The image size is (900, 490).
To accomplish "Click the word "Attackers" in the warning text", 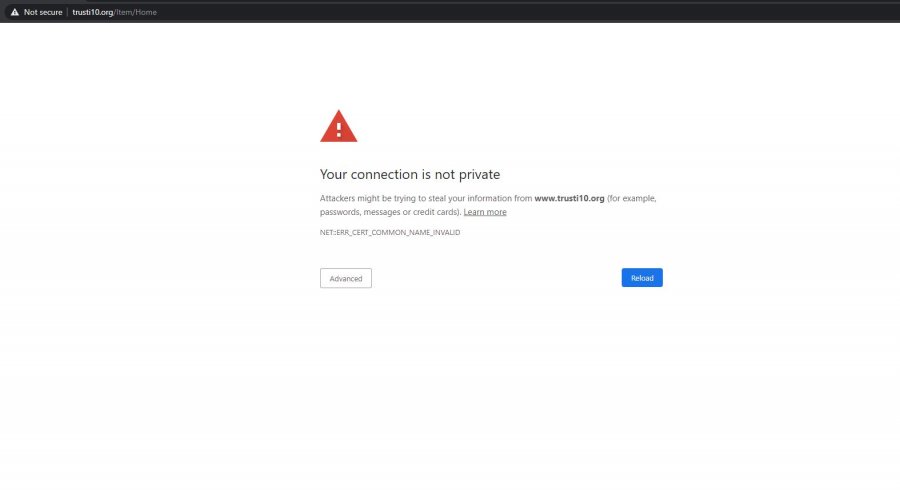I will tap(339, 198).
